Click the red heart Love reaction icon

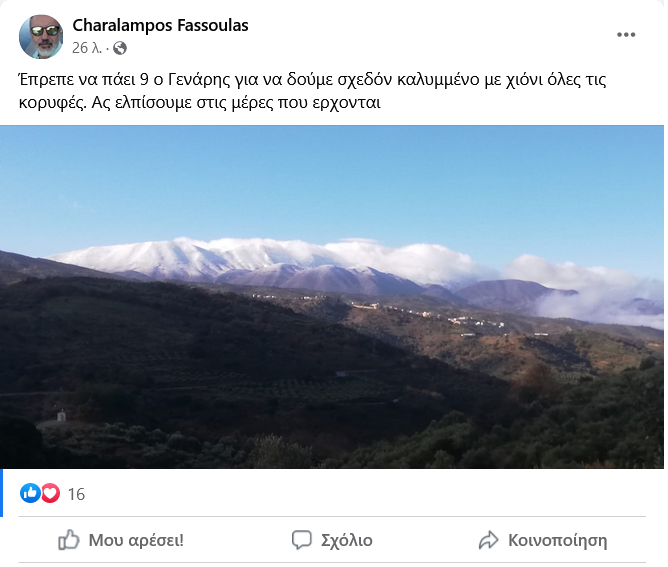pyautogui.click(x=50, y=493)
